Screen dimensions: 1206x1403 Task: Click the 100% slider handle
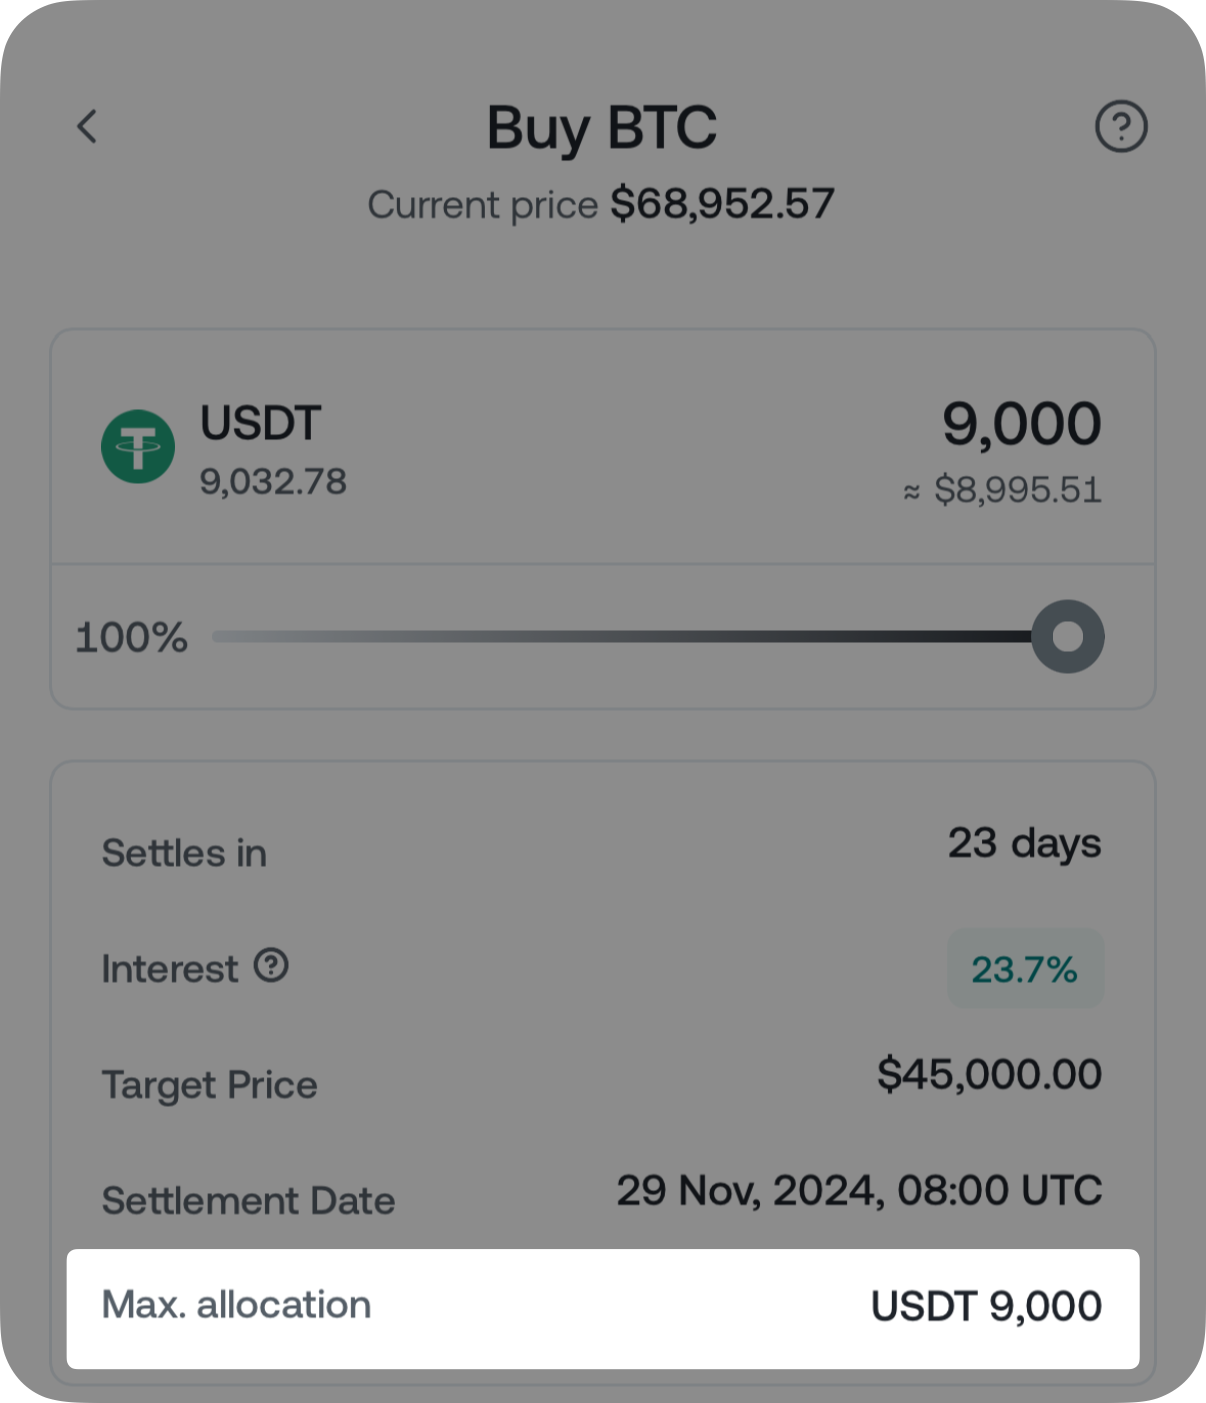(1067, 637)
